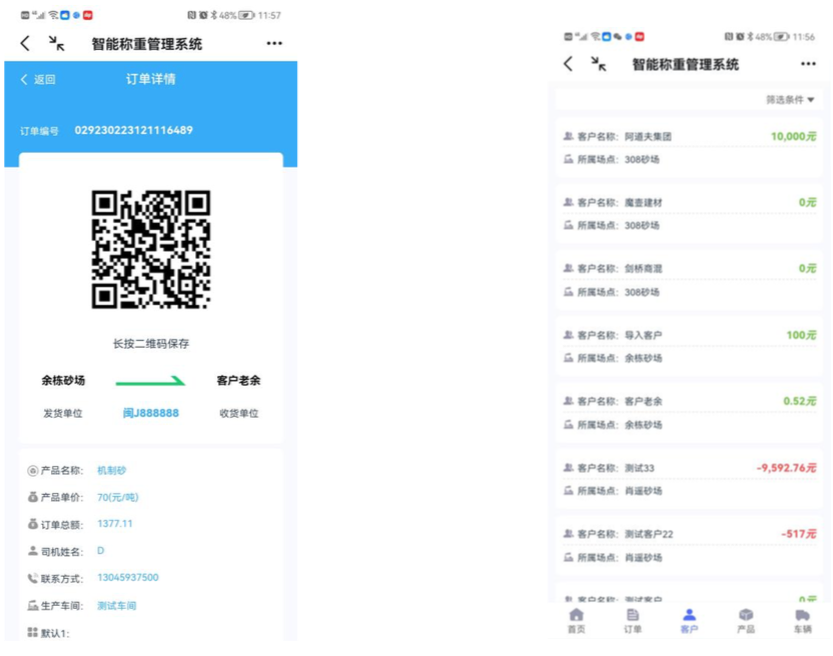Tap the battery indicator on the customer list screen status bar
The width and height of the screenshot is (833, 656).
point(781,37)
